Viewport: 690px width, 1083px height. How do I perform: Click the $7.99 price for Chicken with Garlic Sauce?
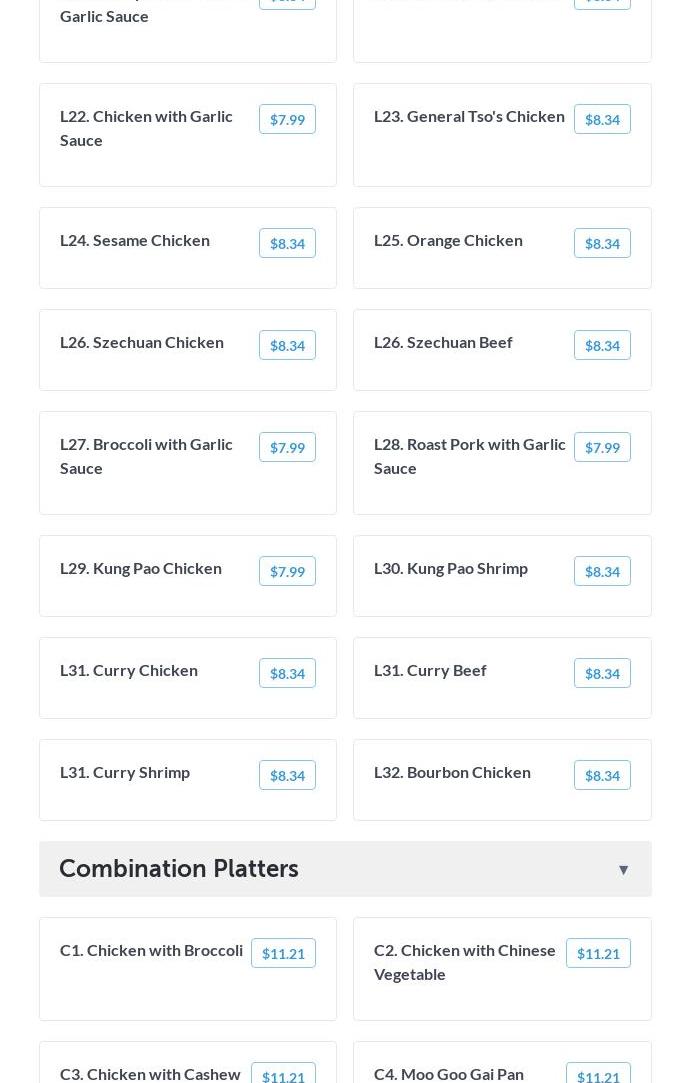(x=287, y=120)
